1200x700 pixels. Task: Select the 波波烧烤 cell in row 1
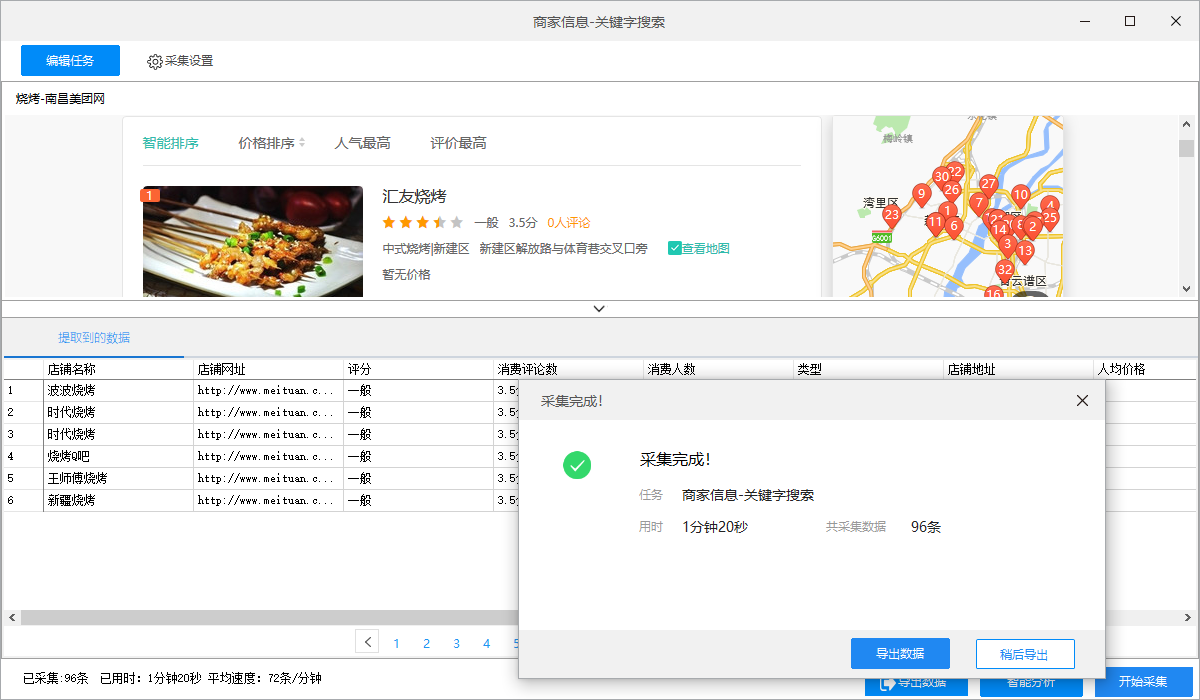coord(119,390)
